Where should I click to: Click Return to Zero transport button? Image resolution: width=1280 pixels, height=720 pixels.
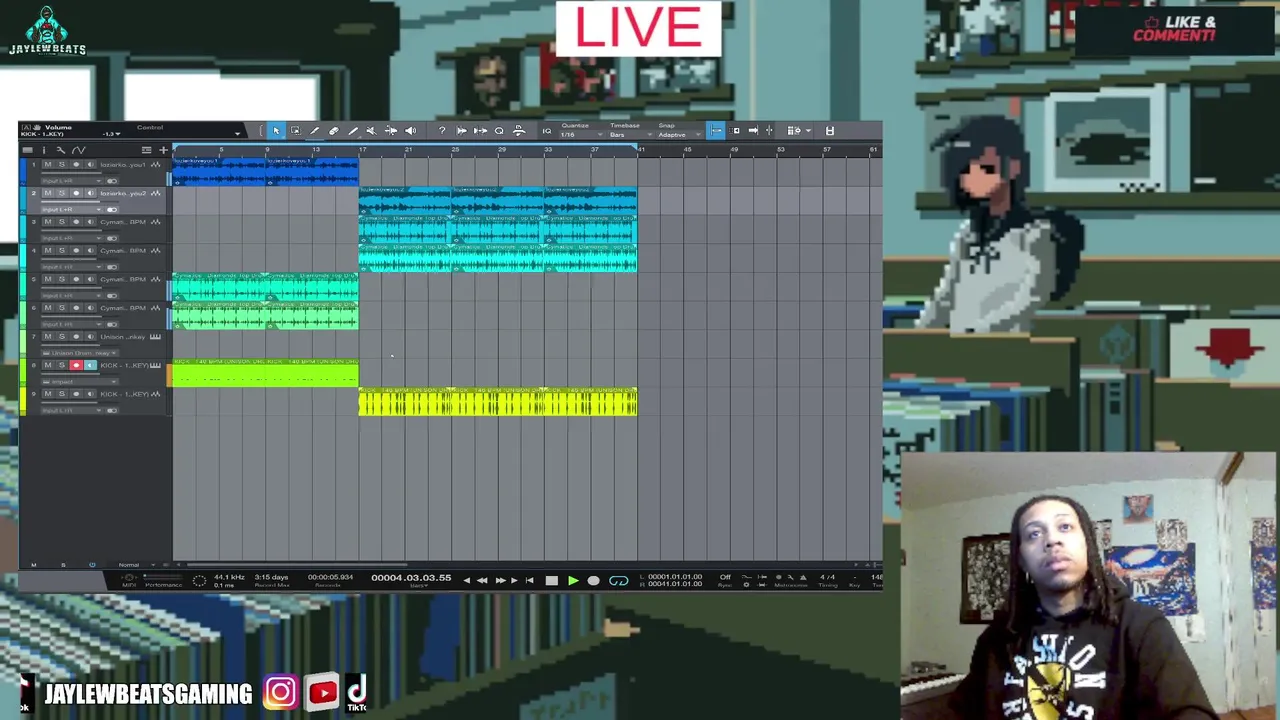(x=530, y=580)
